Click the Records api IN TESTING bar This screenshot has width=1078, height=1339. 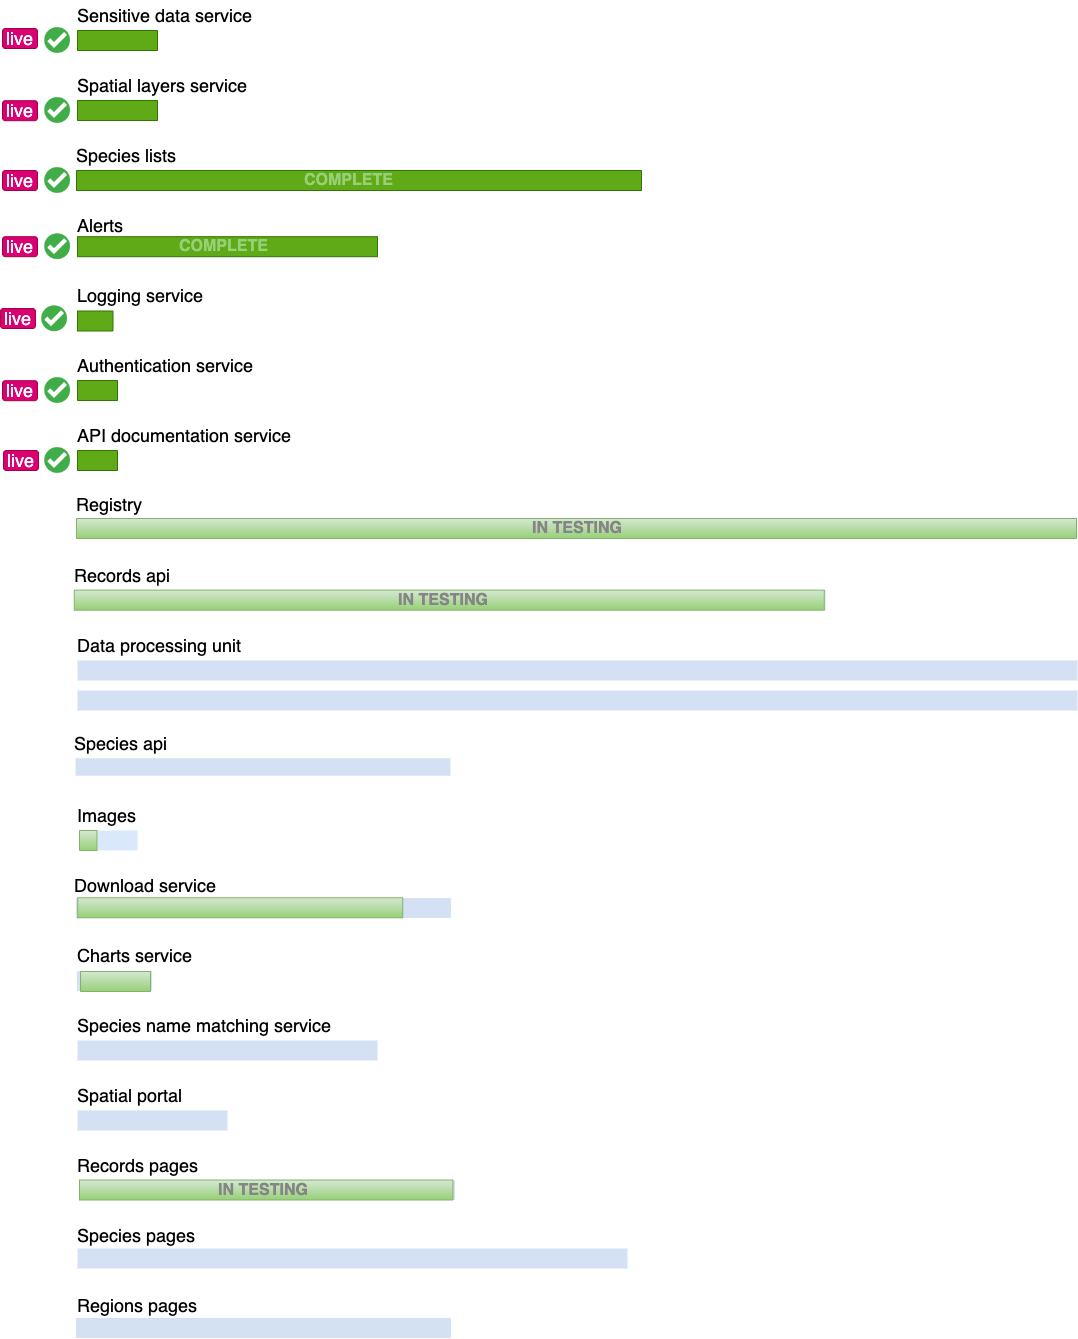(x=449, y=600)
